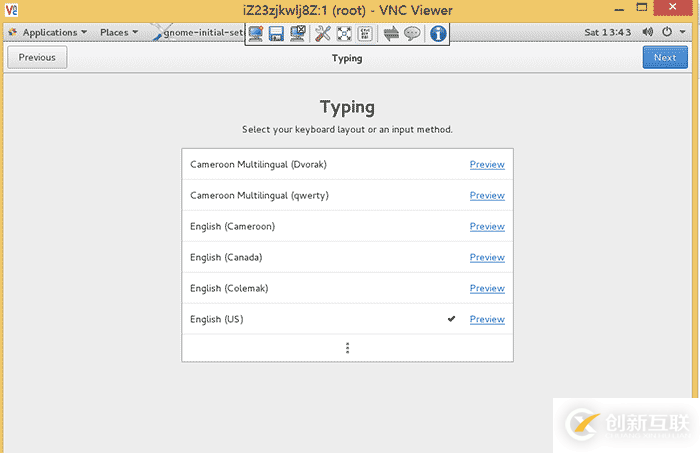Start a new connection from VNC toolbar
This screenshot has height=453, width=700.
(256, 34)
